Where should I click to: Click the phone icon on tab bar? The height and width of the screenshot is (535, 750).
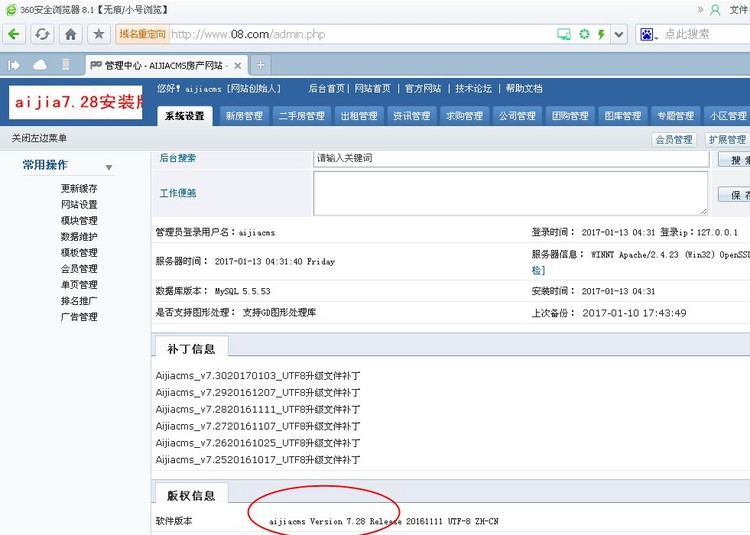(x=66, y=65)
